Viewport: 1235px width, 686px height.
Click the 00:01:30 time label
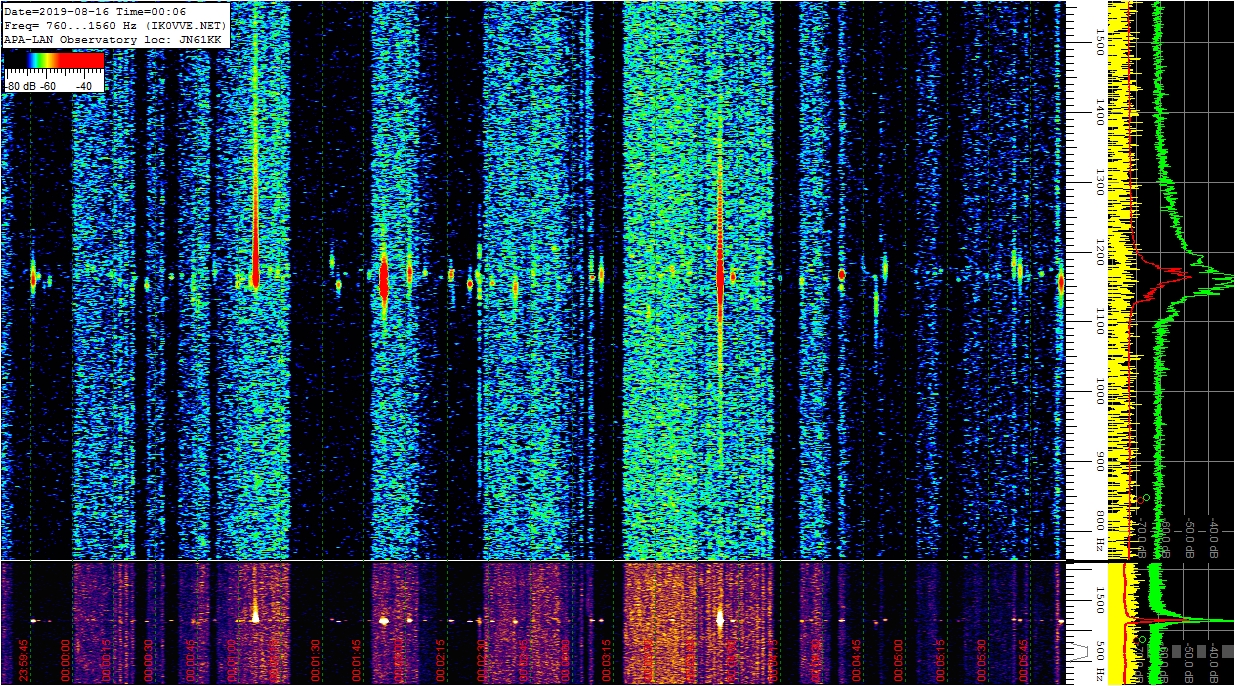click(317, 660)
